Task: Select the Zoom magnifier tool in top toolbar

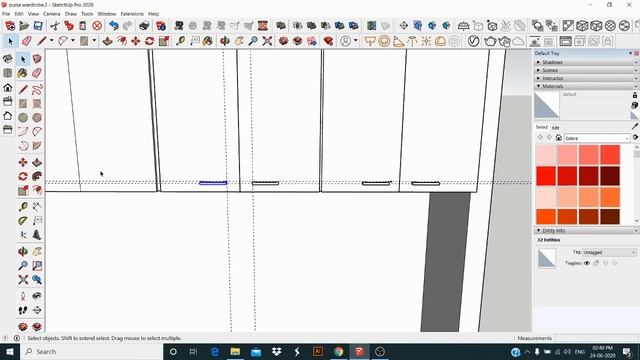Action: [253, 41]
